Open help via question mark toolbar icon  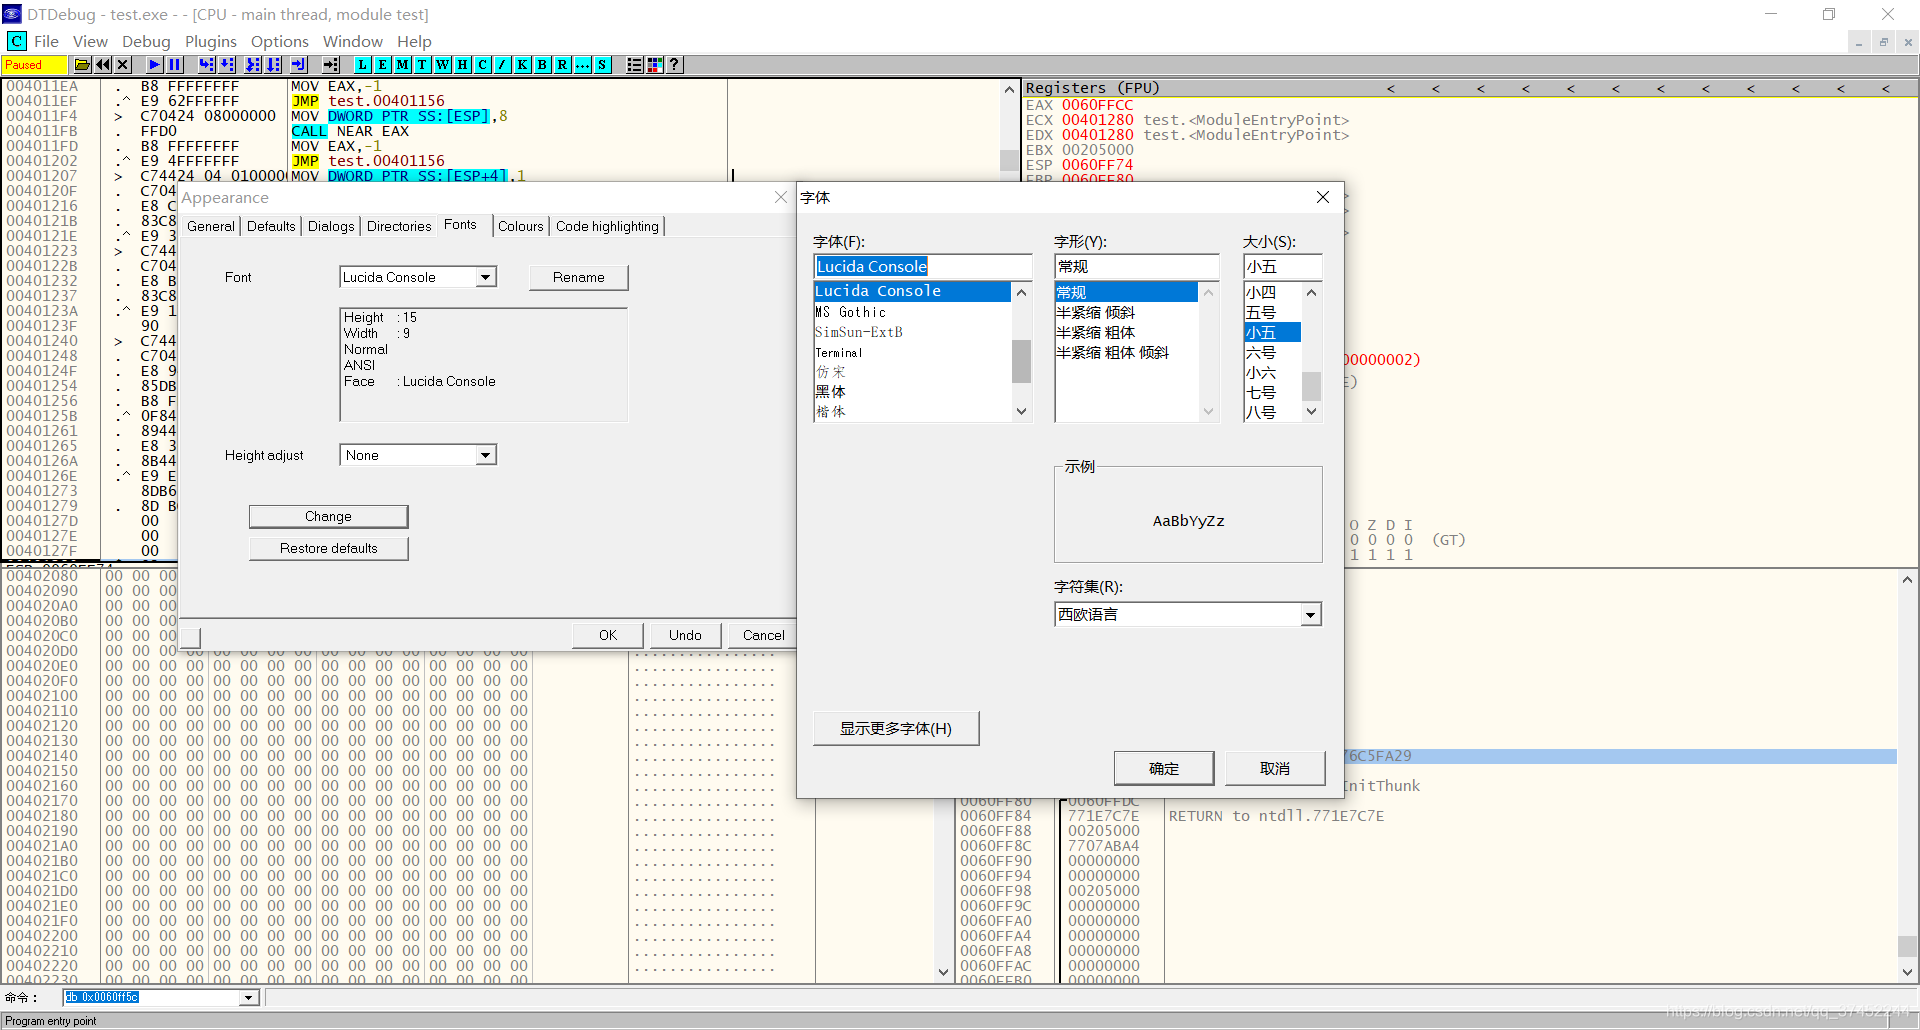(x=675, y=65)
